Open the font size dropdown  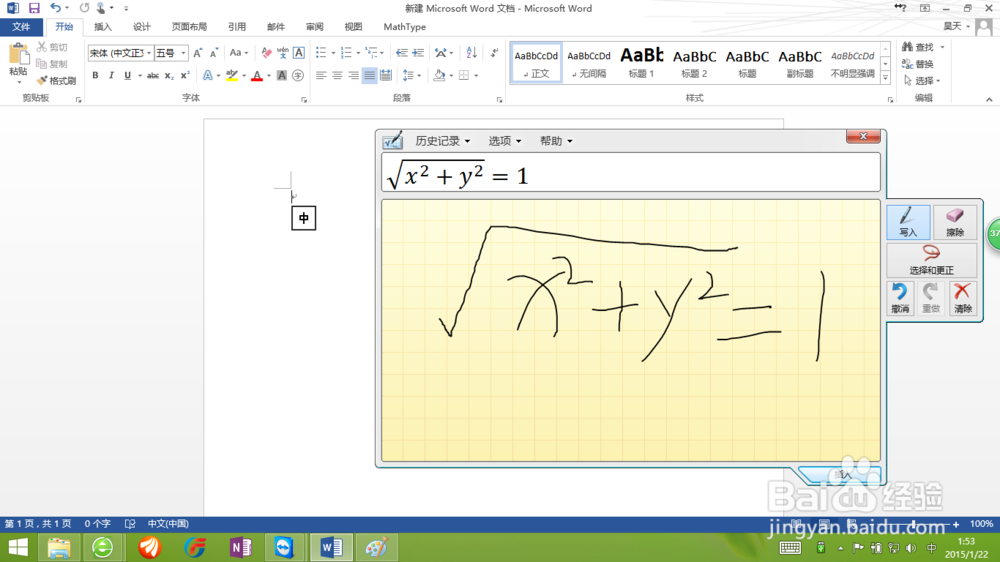183,53
